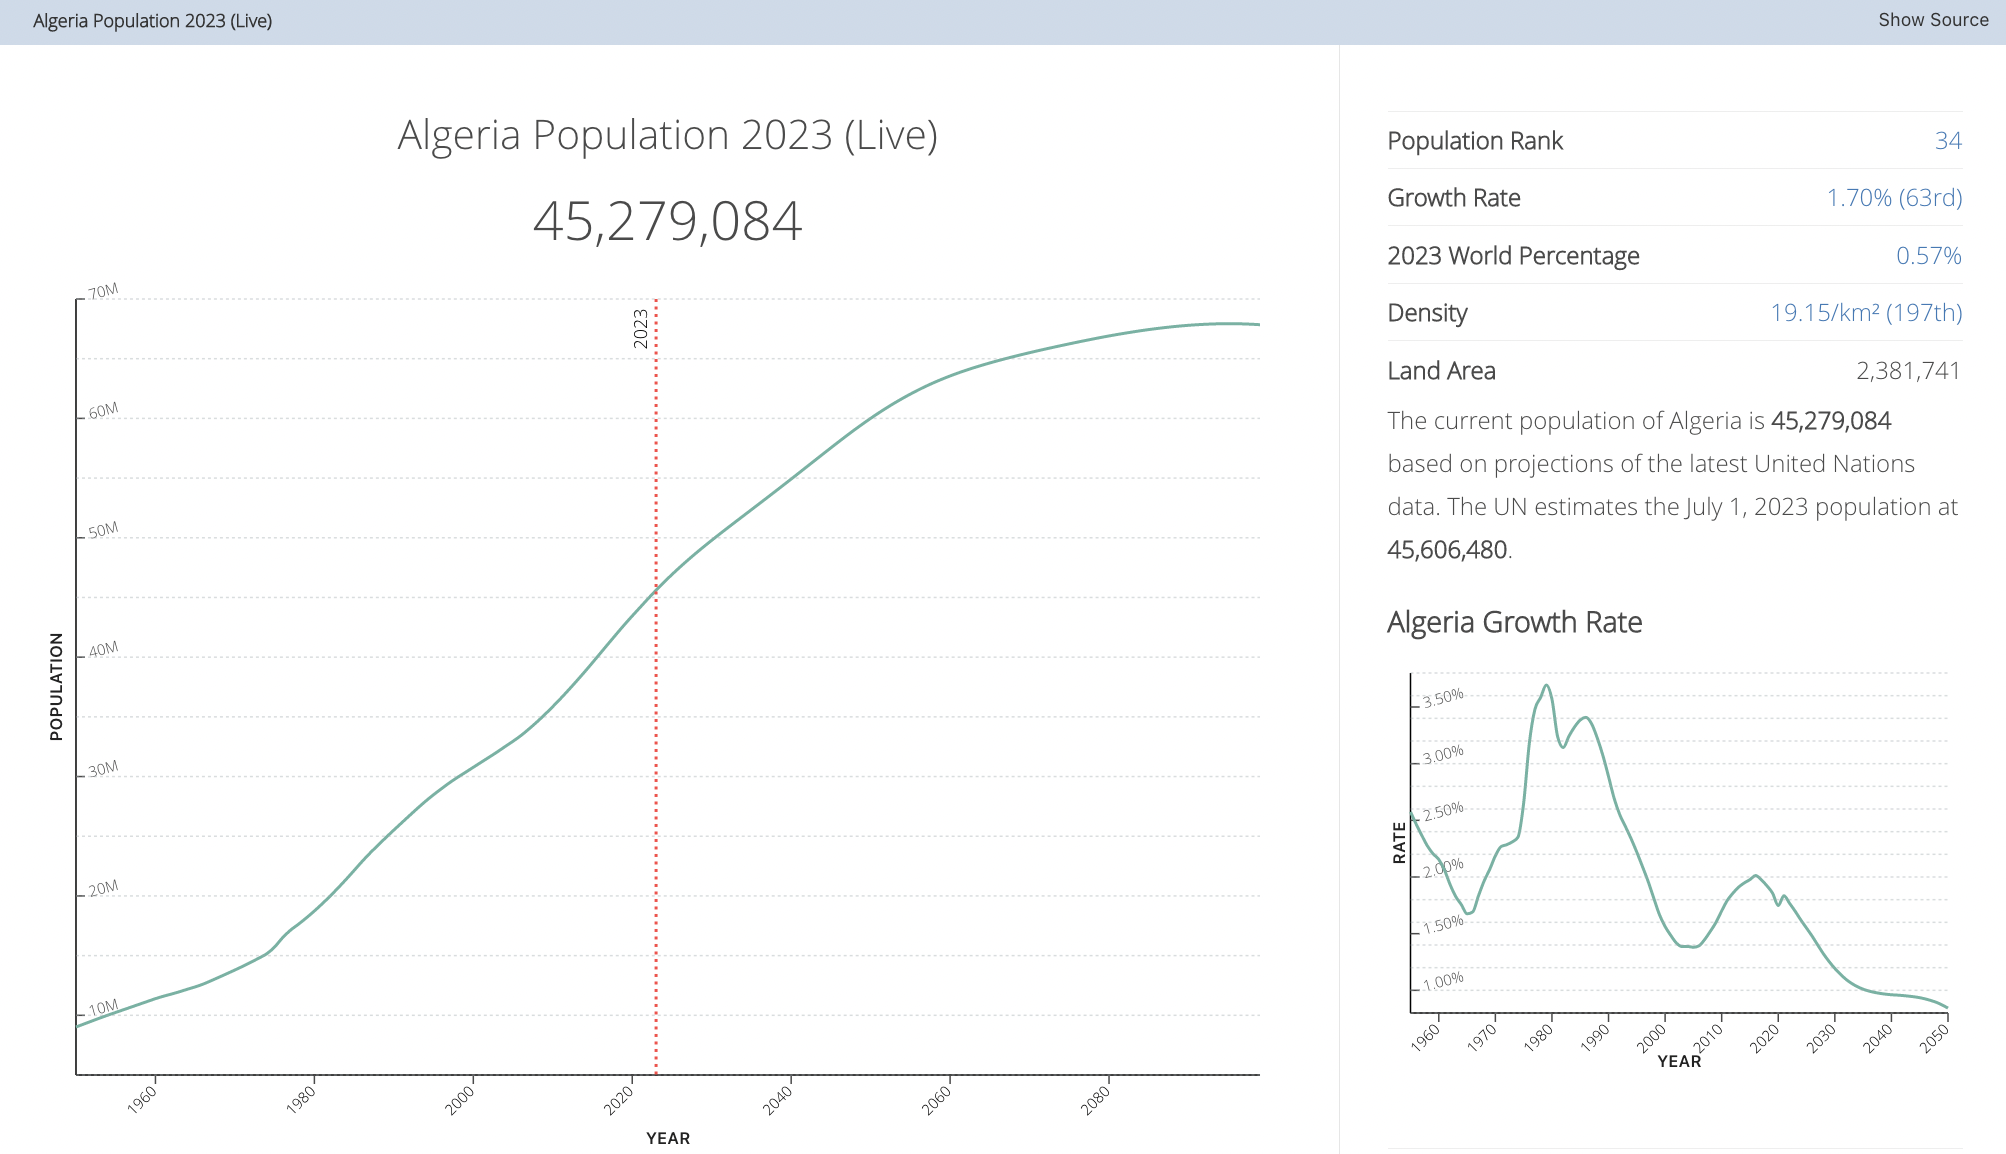Open the Growth Rate 1.70% (63rd) link
The image size is (2006, 1154).
click(1893, 198)
